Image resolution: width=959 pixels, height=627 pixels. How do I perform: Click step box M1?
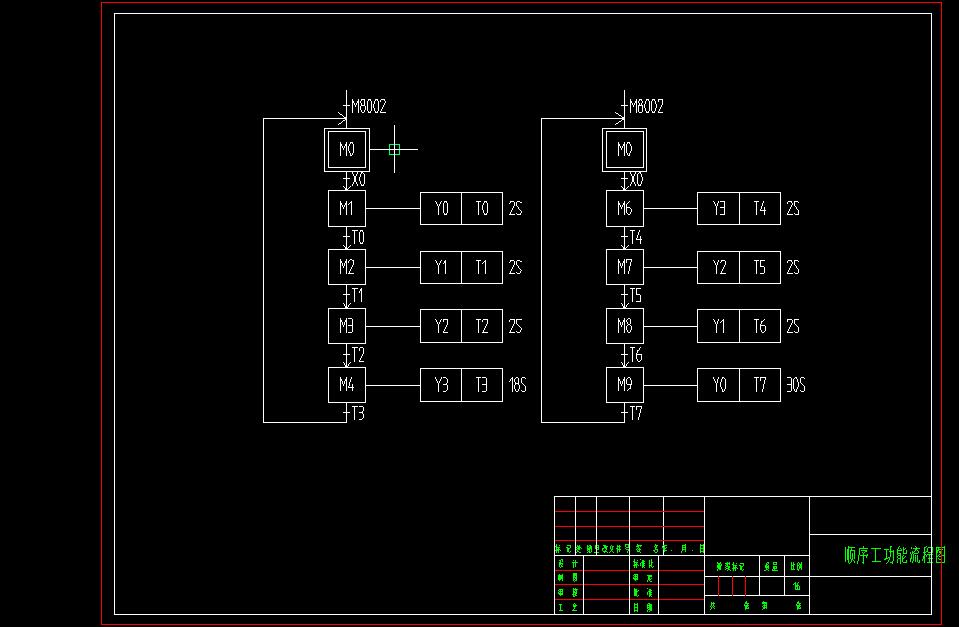point(347,209)
